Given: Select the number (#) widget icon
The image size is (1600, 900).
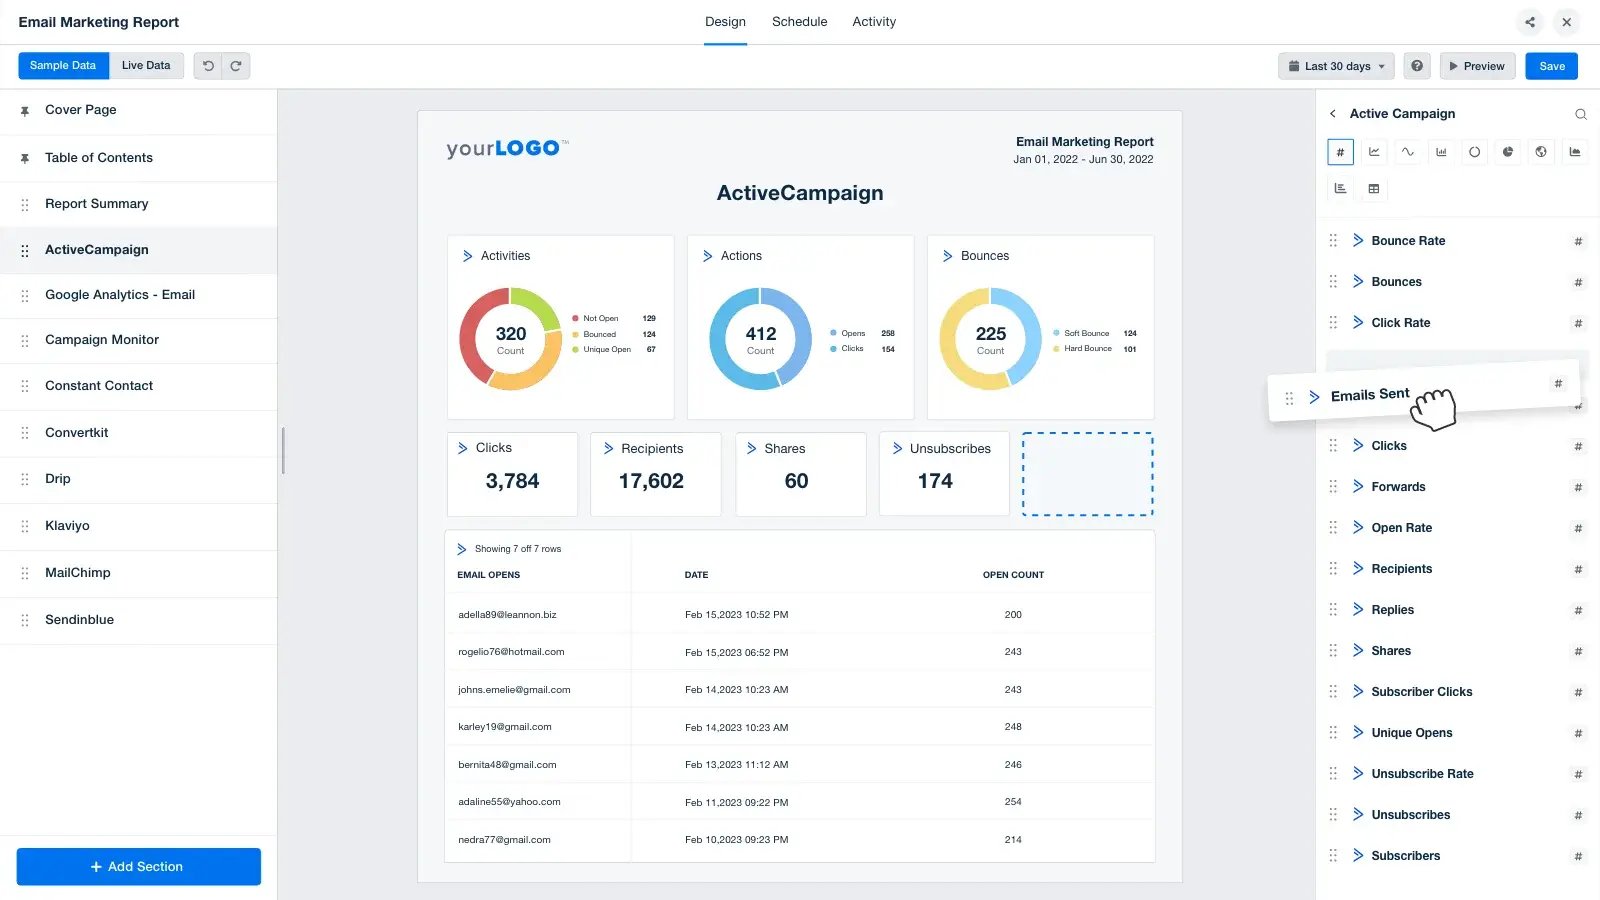Looking at the screenshot, I should tap(1340, 152).
